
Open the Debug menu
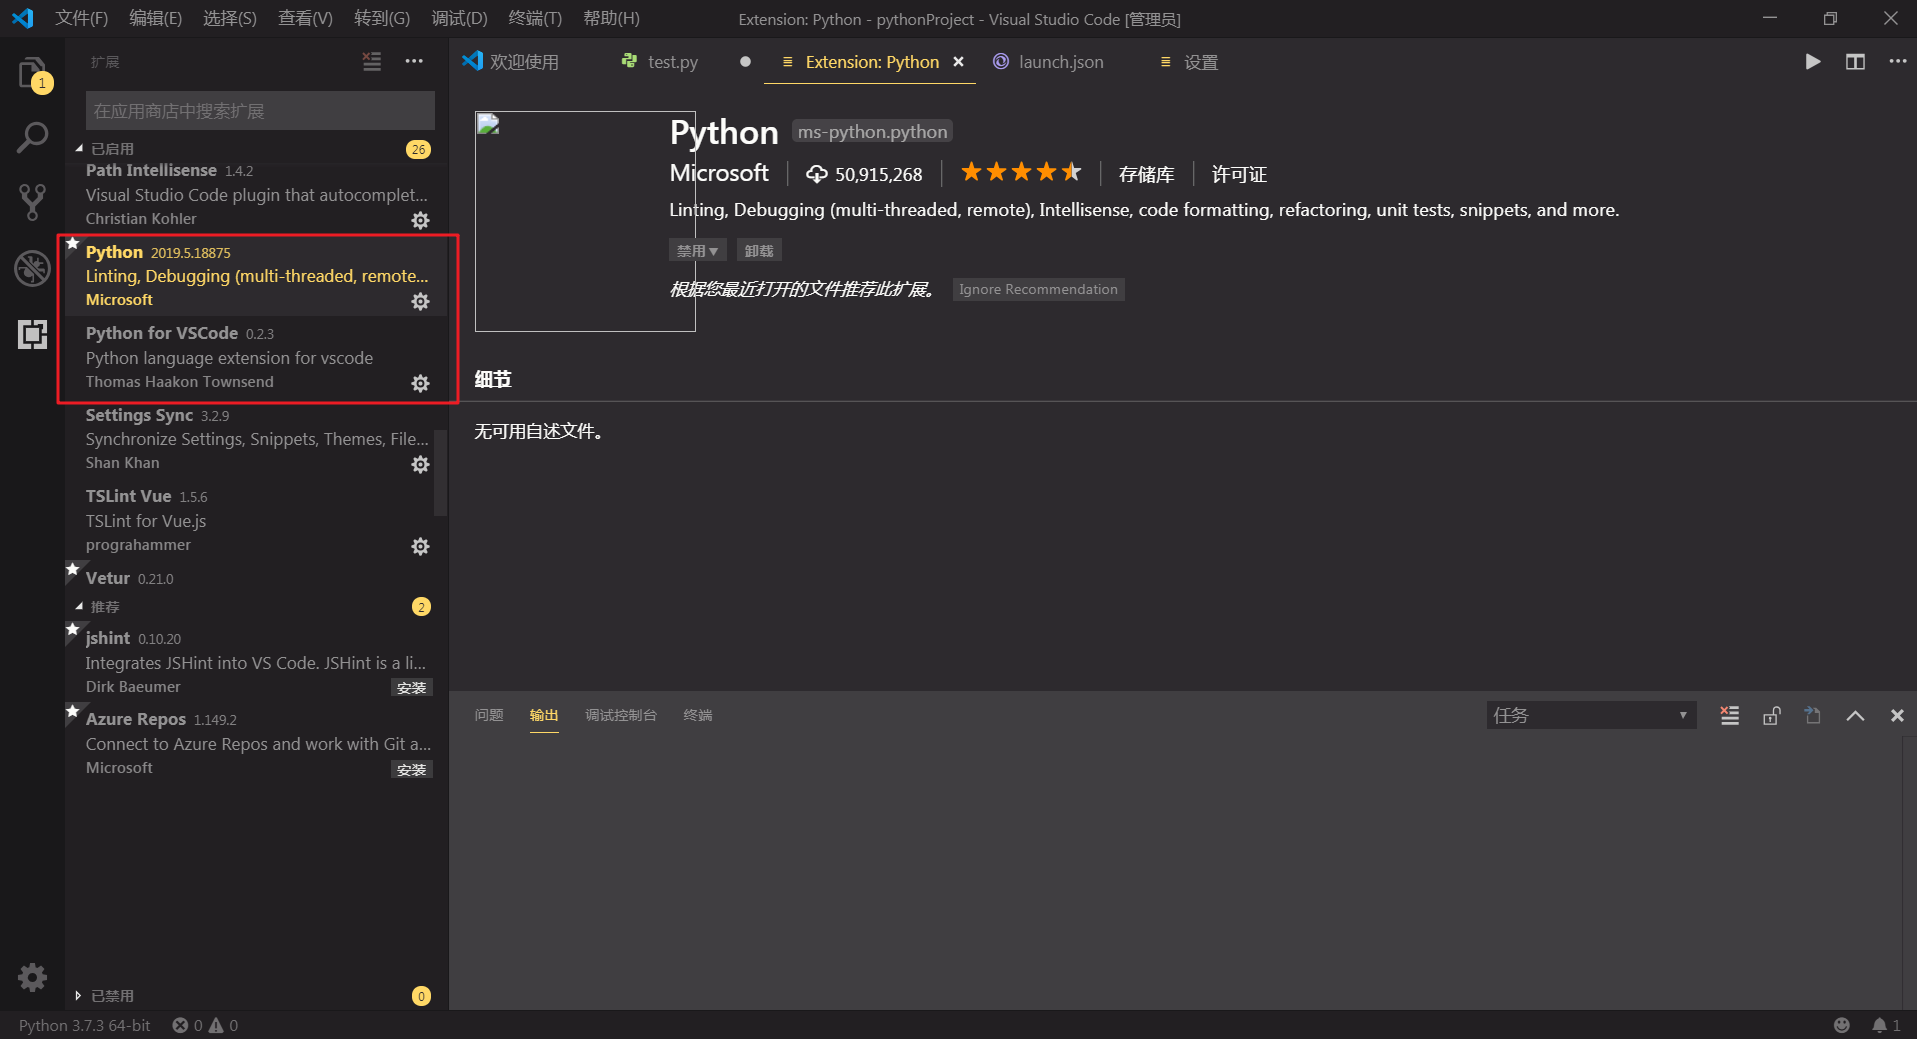pyautogui.click(x=459, y=19)
